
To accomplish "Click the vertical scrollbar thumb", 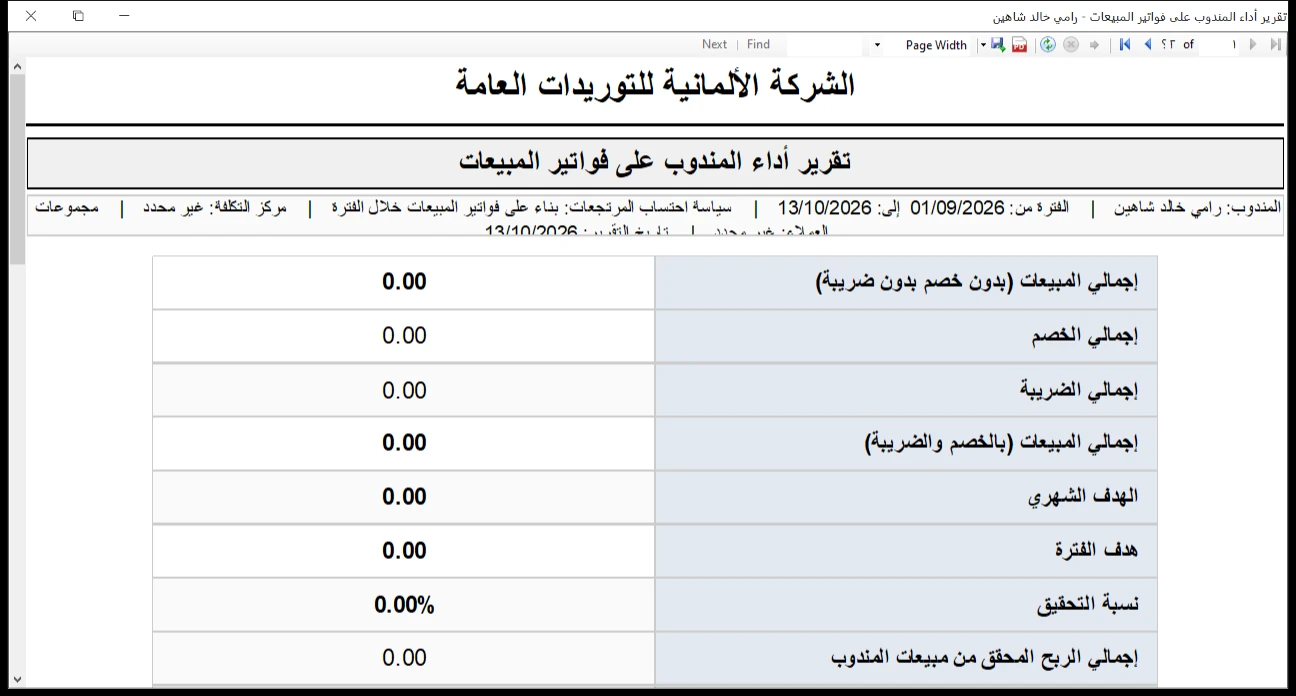I will [x=17, y=169].
